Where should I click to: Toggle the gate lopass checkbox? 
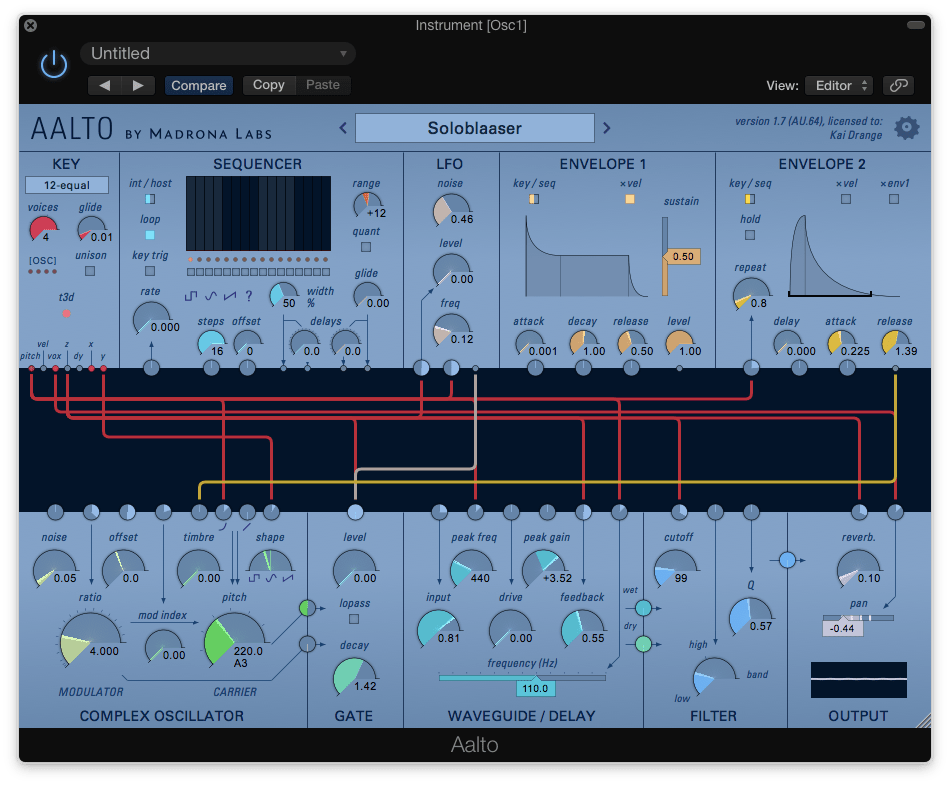[x=354, y=619]
